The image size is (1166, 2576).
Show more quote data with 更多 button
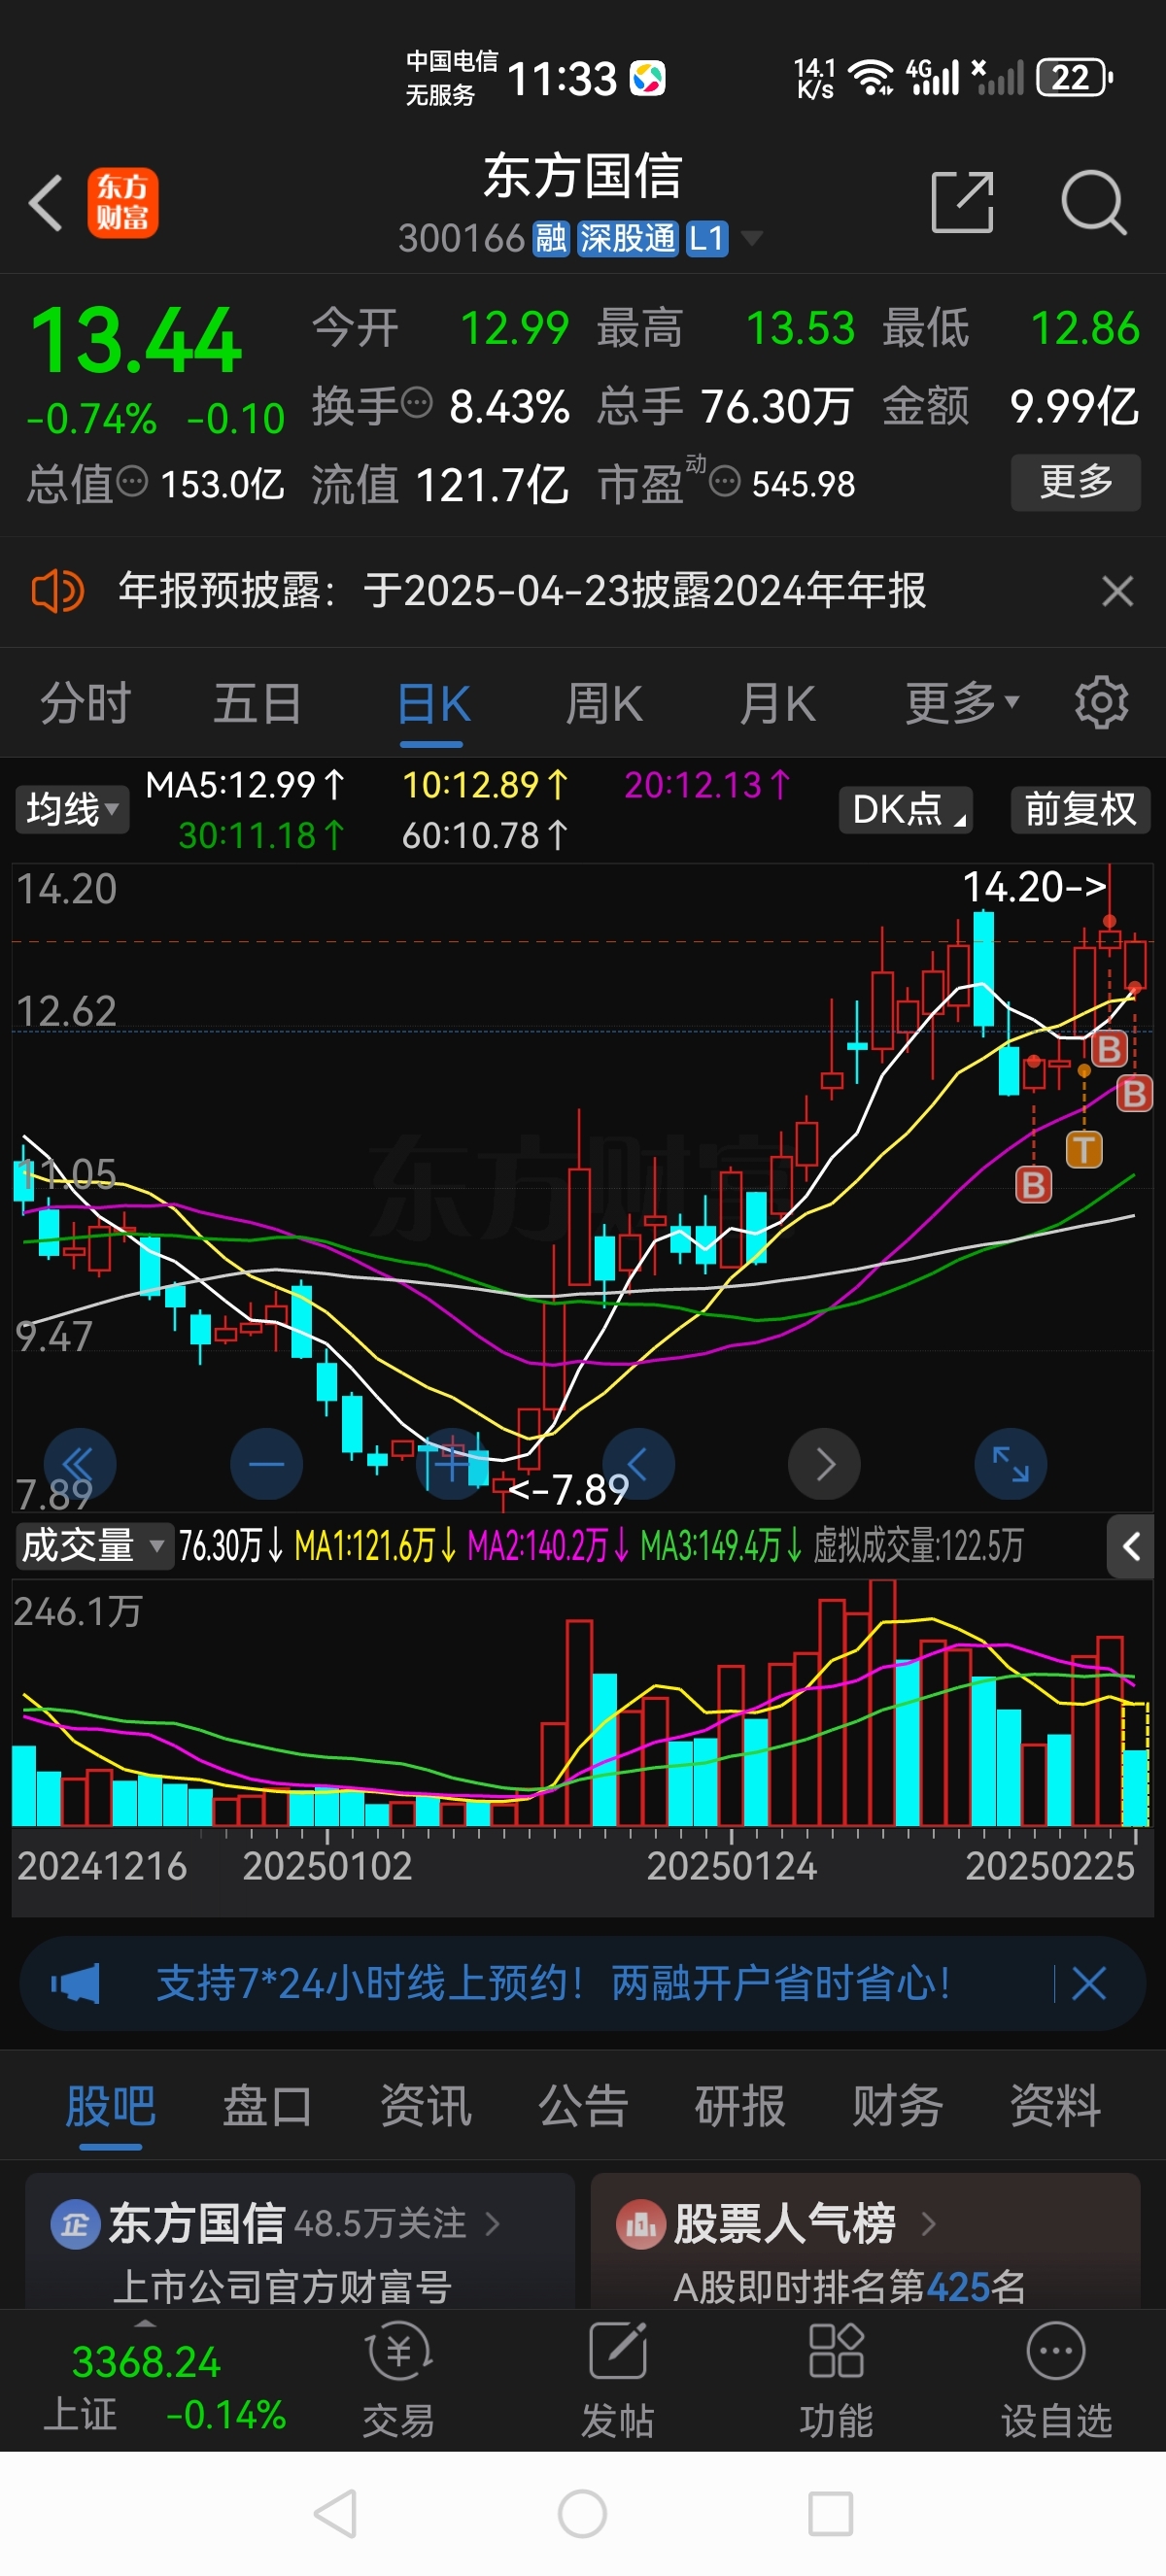click(x=1076, y=482)
